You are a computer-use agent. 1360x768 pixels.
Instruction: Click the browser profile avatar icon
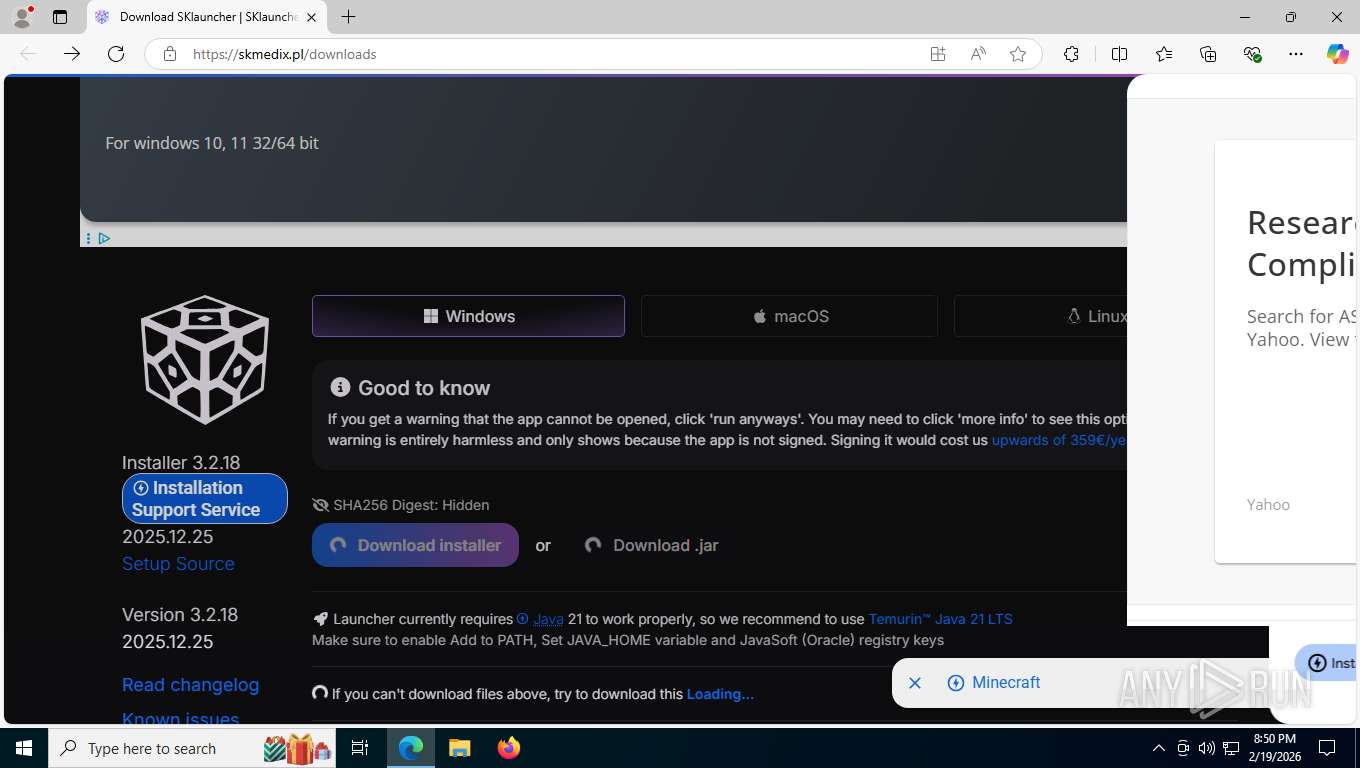click(x=22, y=17)
